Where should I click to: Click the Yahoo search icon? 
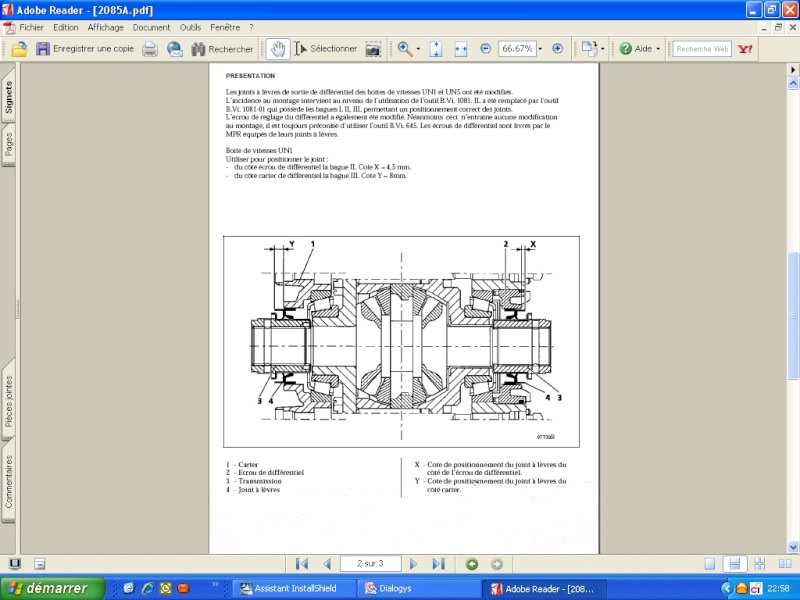(745, 48)
